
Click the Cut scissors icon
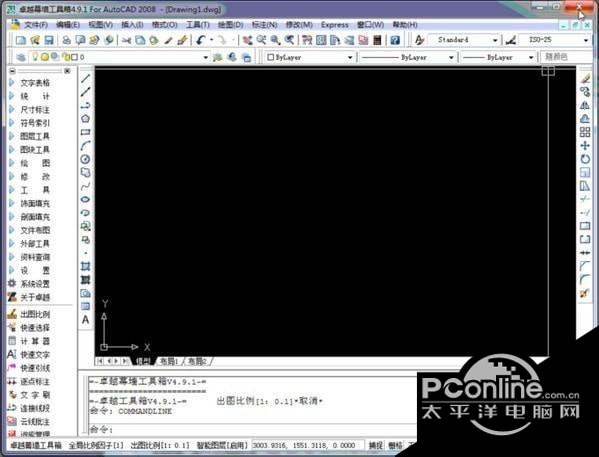click(126, 40)
